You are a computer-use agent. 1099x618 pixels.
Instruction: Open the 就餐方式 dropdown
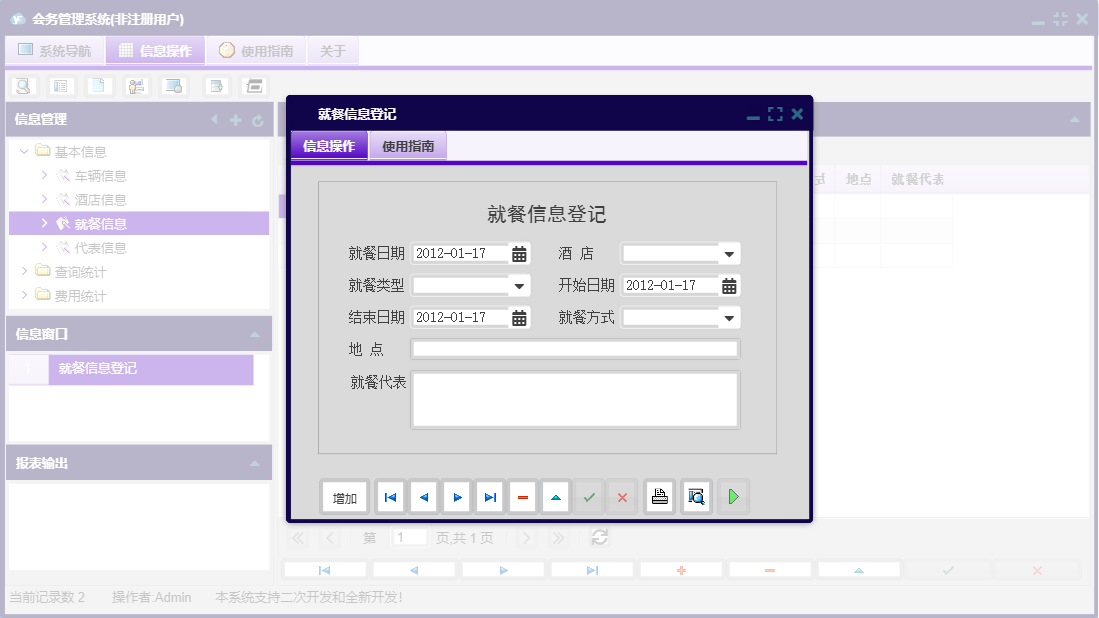point(730,317)
